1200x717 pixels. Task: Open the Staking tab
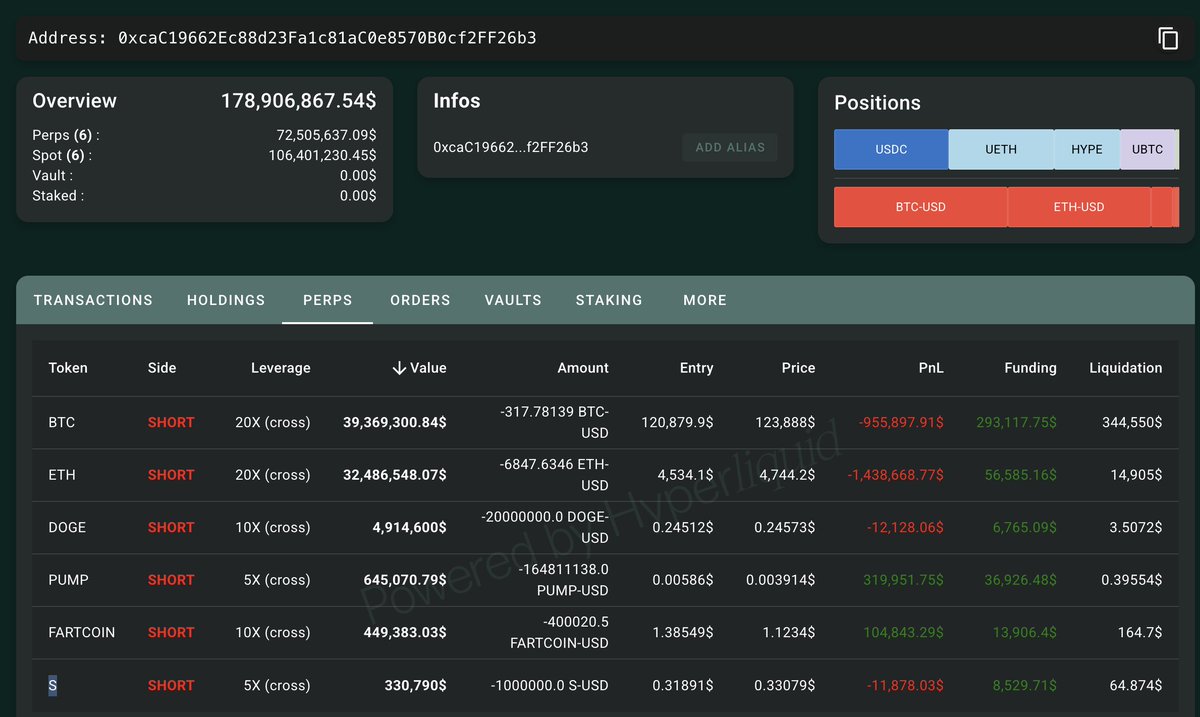609,300
